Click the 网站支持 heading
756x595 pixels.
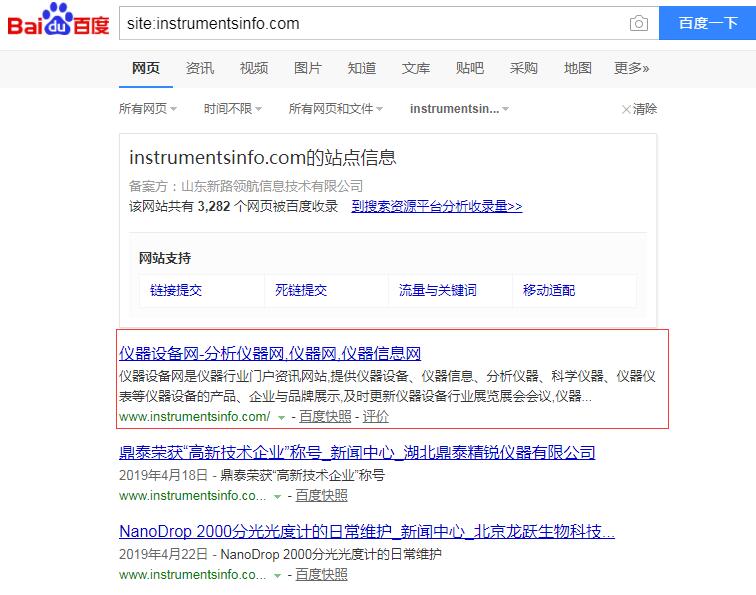[x=165, y=258]
